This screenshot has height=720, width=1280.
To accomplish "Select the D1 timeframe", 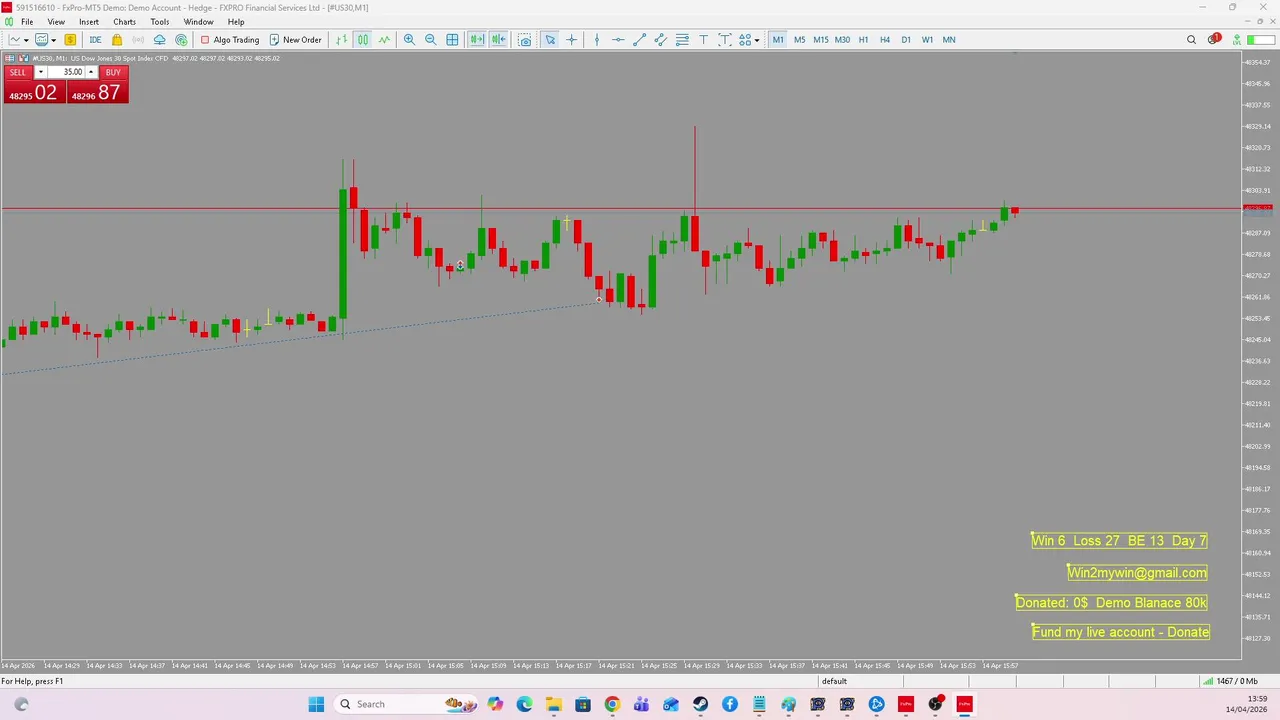I will pos(906,40).
